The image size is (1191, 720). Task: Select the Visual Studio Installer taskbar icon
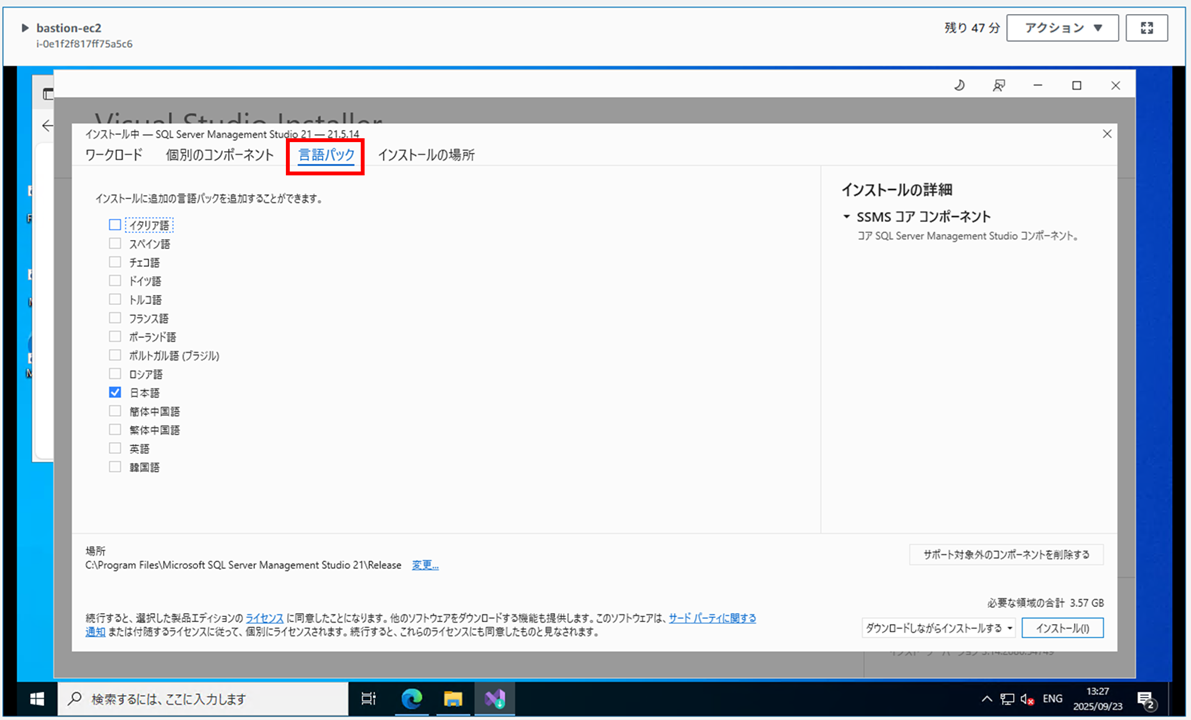(494, 699)
